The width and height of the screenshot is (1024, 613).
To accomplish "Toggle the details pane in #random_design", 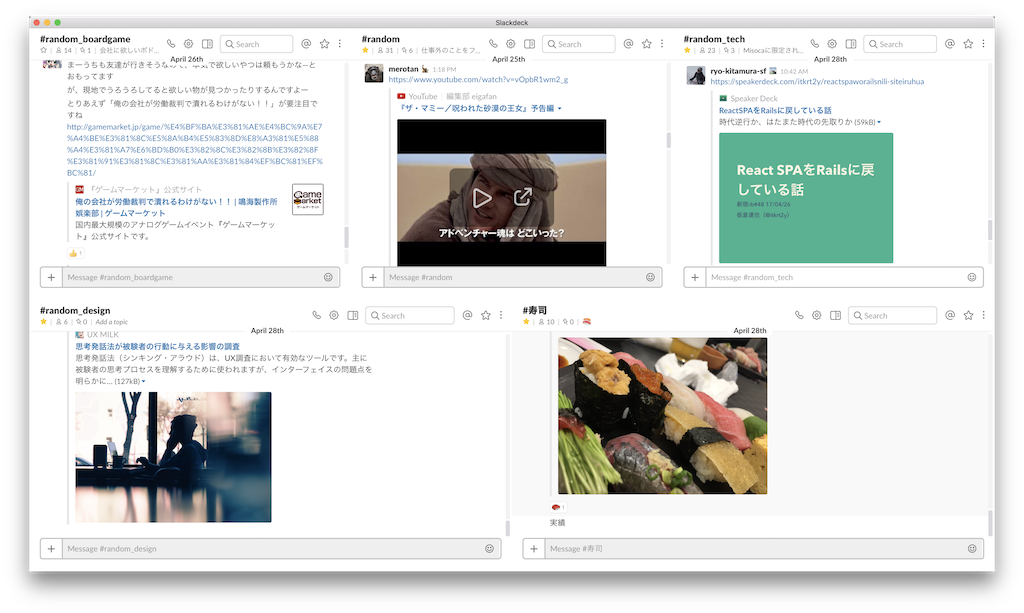I will (353, 315).
